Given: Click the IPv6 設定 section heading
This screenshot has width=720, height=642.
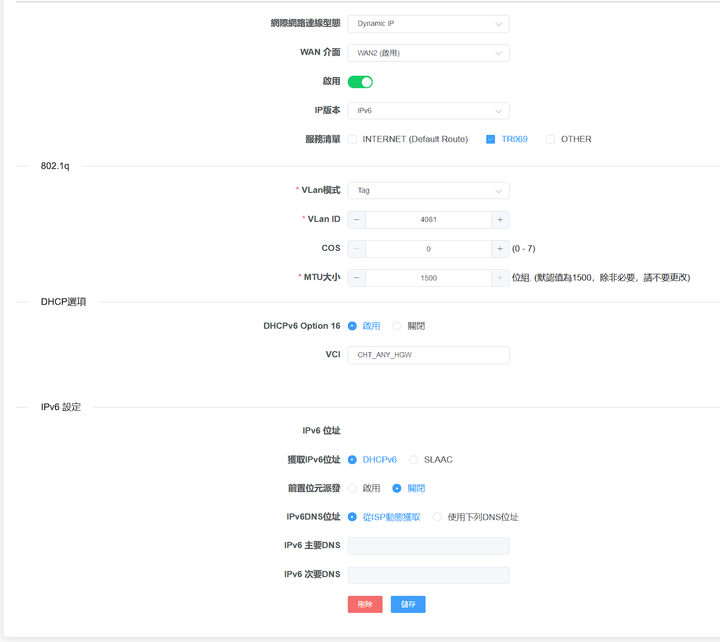Looking at the screenshot, I should pyautogui.click(x=61, y=407).
